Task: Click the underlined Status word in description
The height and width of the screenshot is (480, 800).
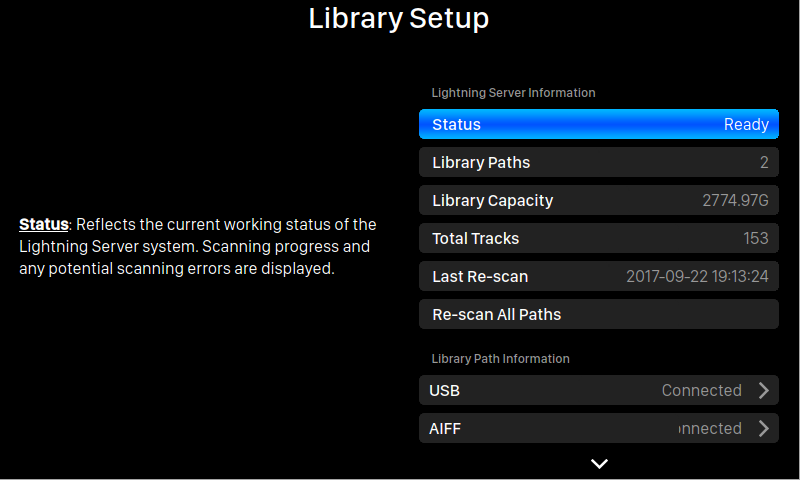Action: click(44, 224)
